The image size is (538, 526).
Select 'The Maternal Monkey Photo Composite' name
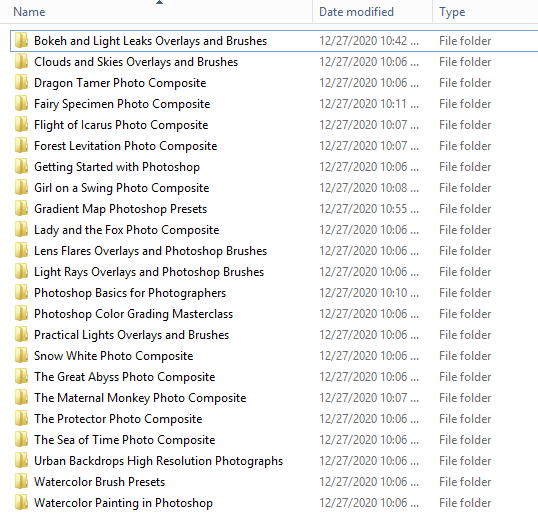[140, 398]
